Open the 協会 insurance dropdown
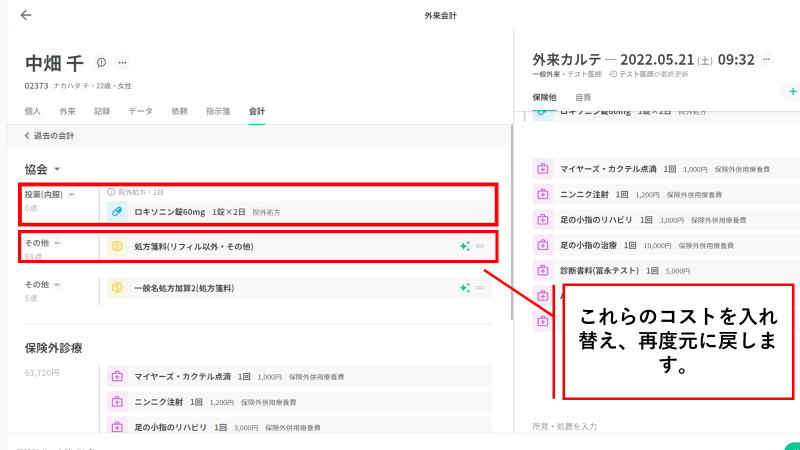The height and width of the screenshot is (450, 800). coord(42,169)
